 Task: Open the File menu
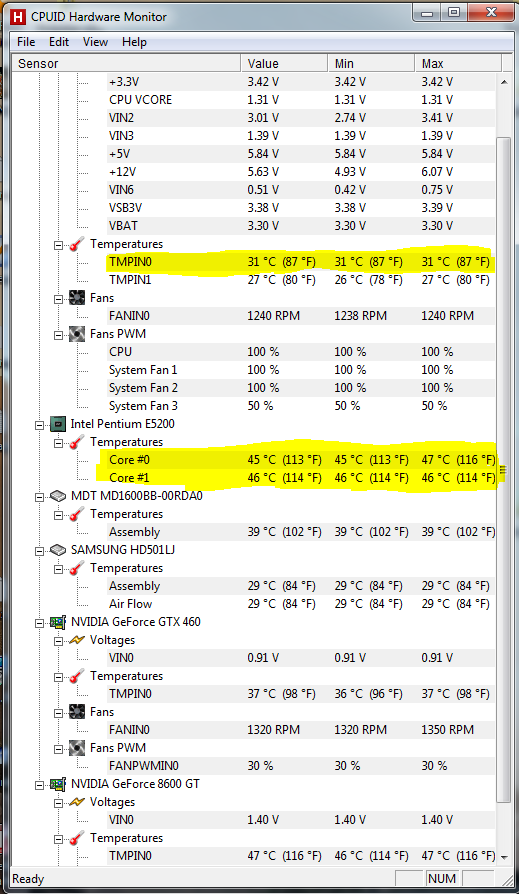26,42
